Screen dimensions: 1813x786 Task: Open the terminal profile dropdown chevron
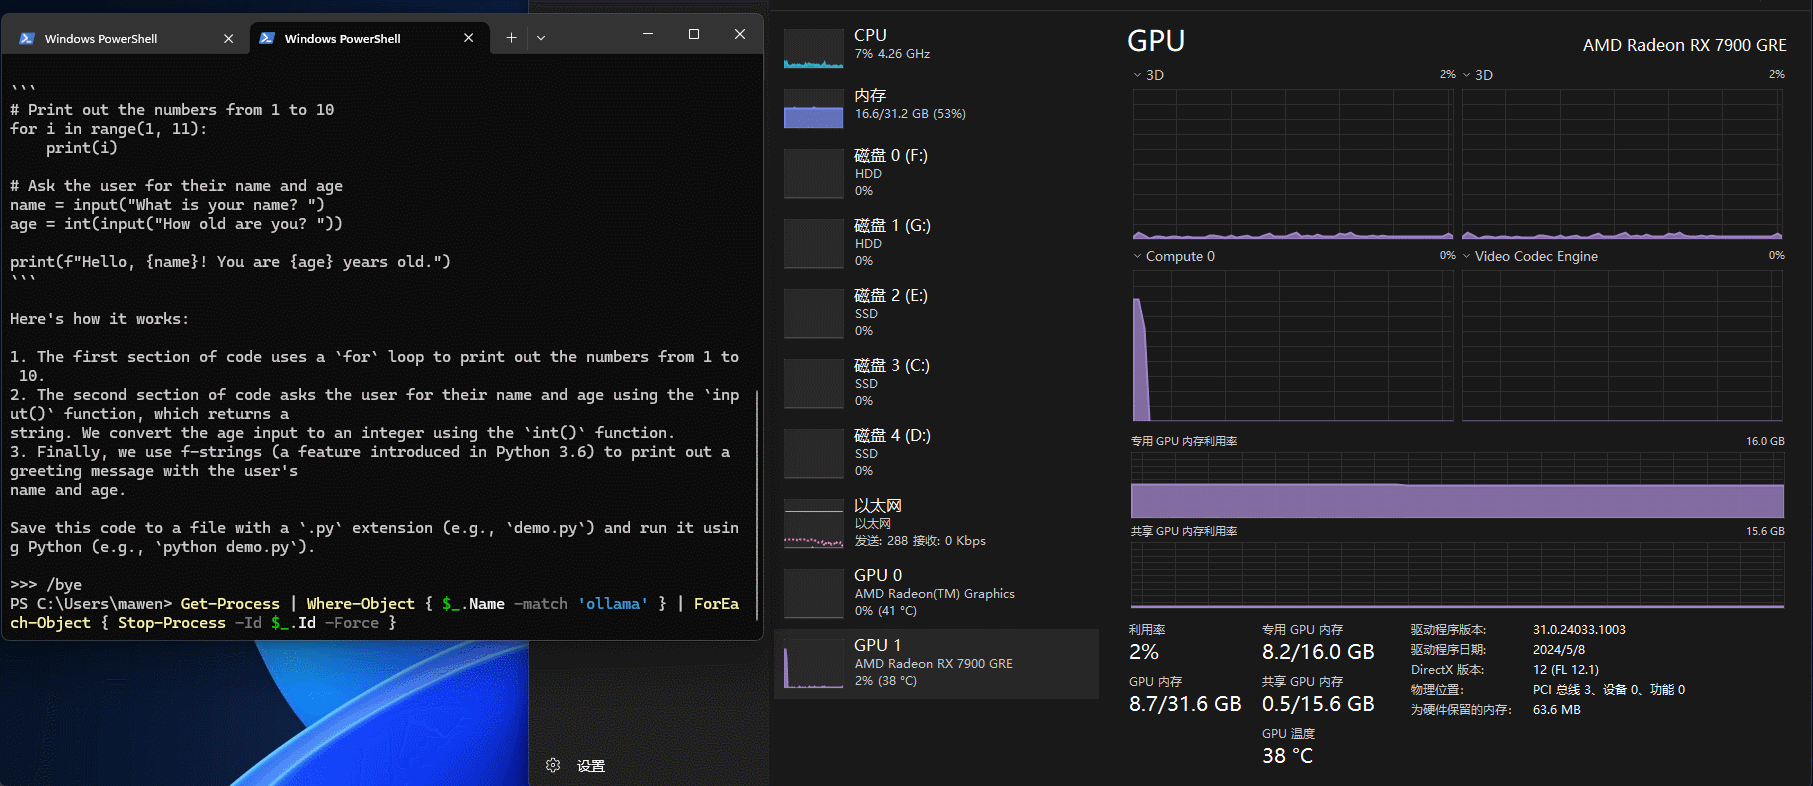click(541, 38)
